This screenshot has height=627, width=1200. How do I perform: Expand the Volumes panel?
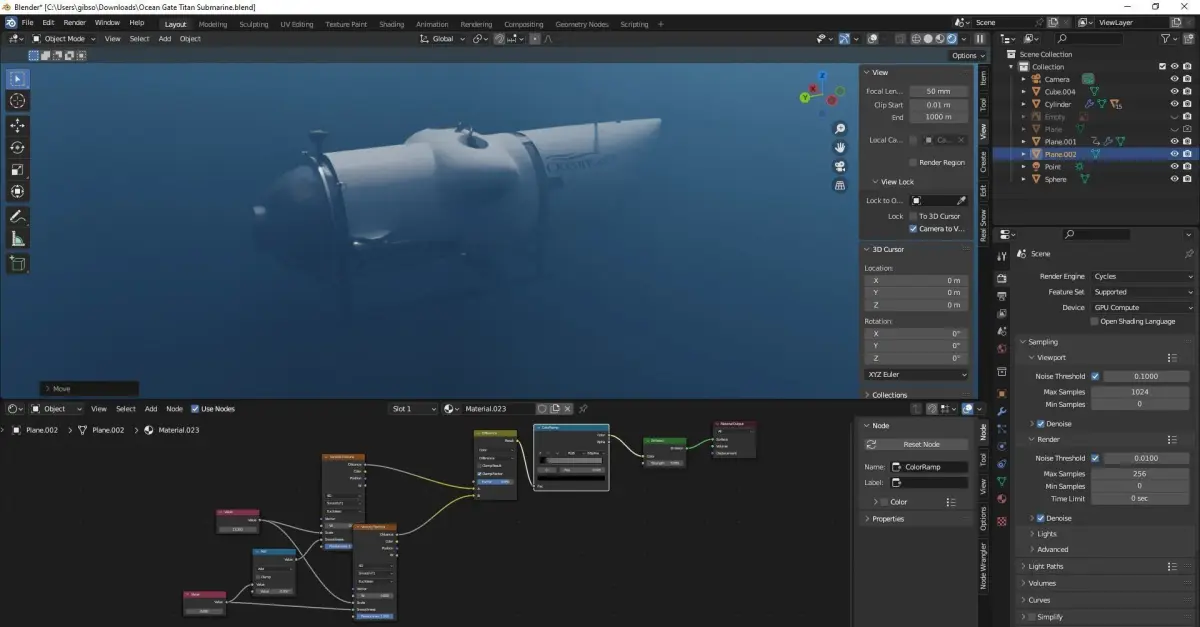(1040, 583)
